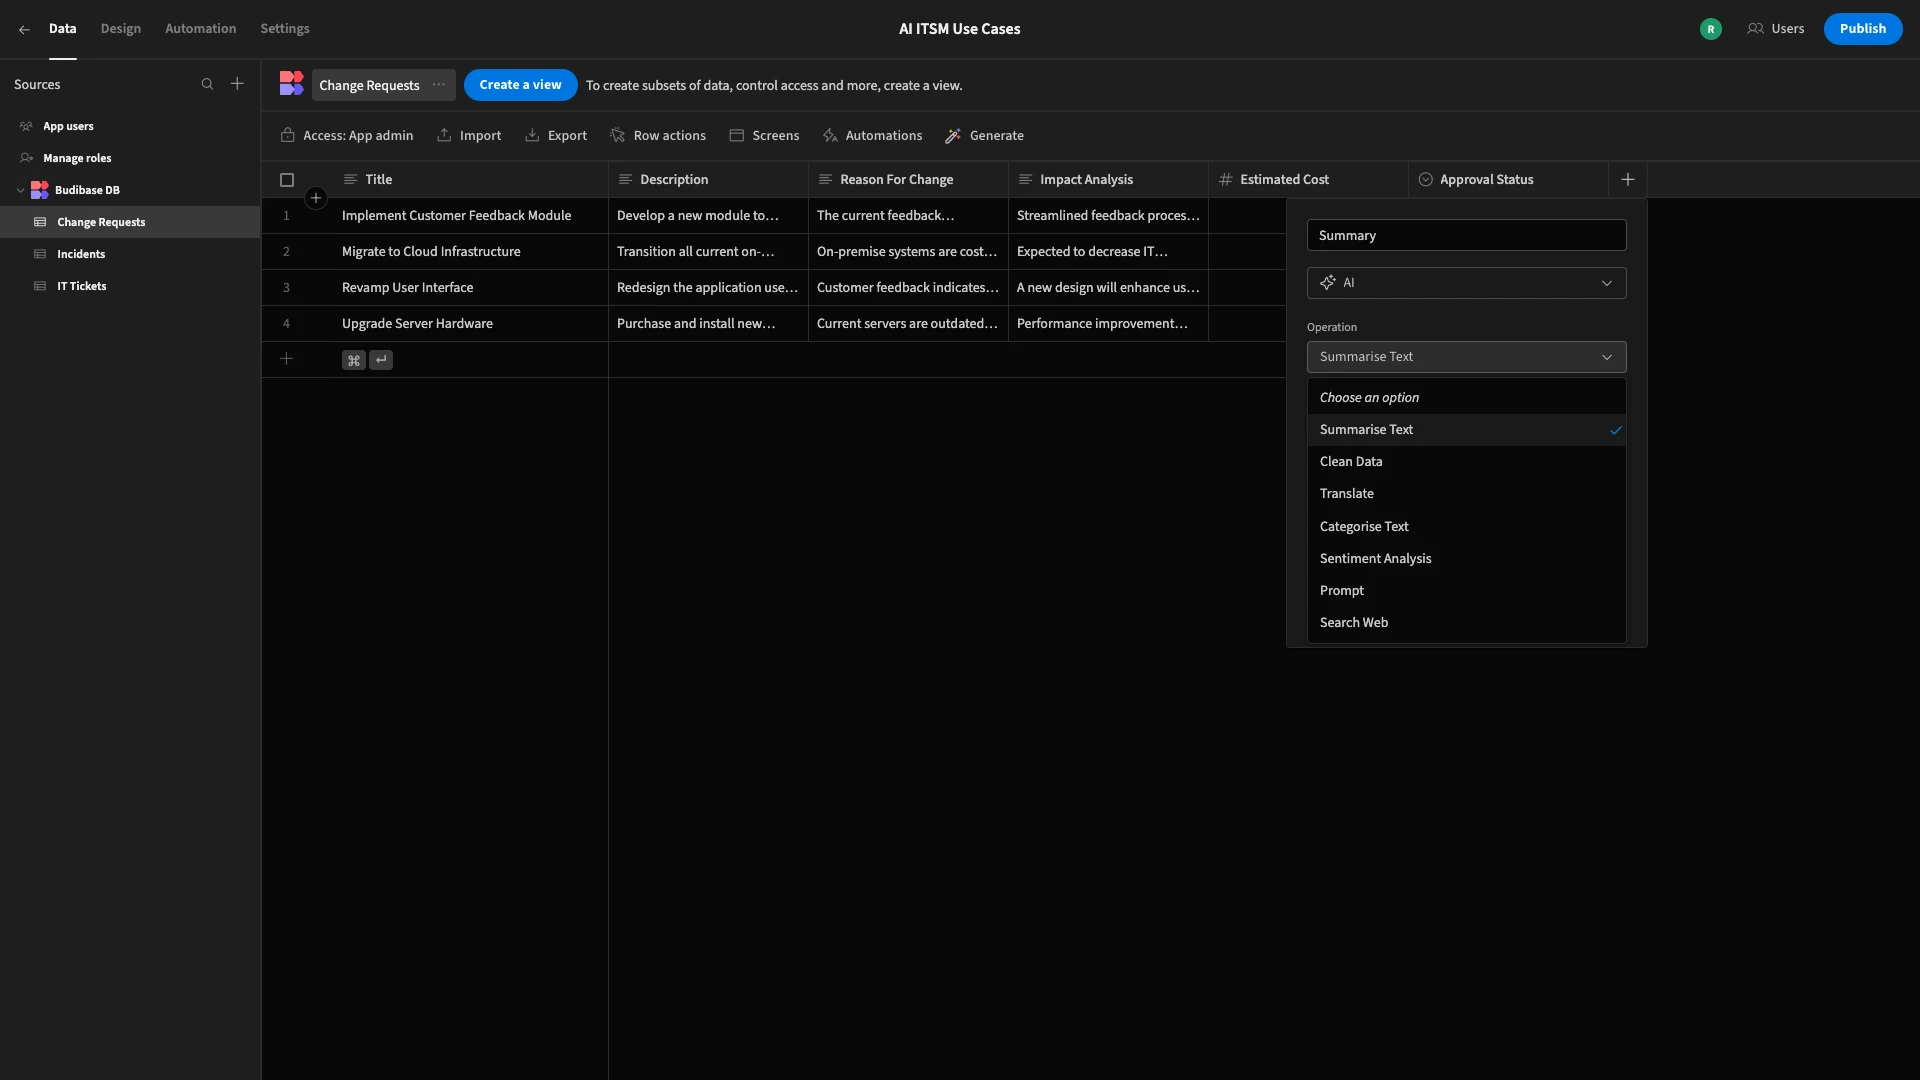Viewport: 1920px width, 1080px height.
Task: Add a new source with plus icon
Action: coord(237,84)
